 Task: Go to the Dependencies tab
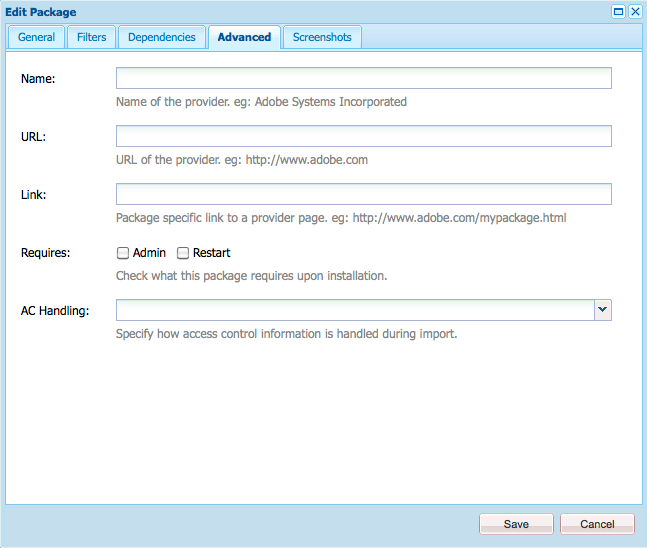pyautogui.click(x=162, y=37)
